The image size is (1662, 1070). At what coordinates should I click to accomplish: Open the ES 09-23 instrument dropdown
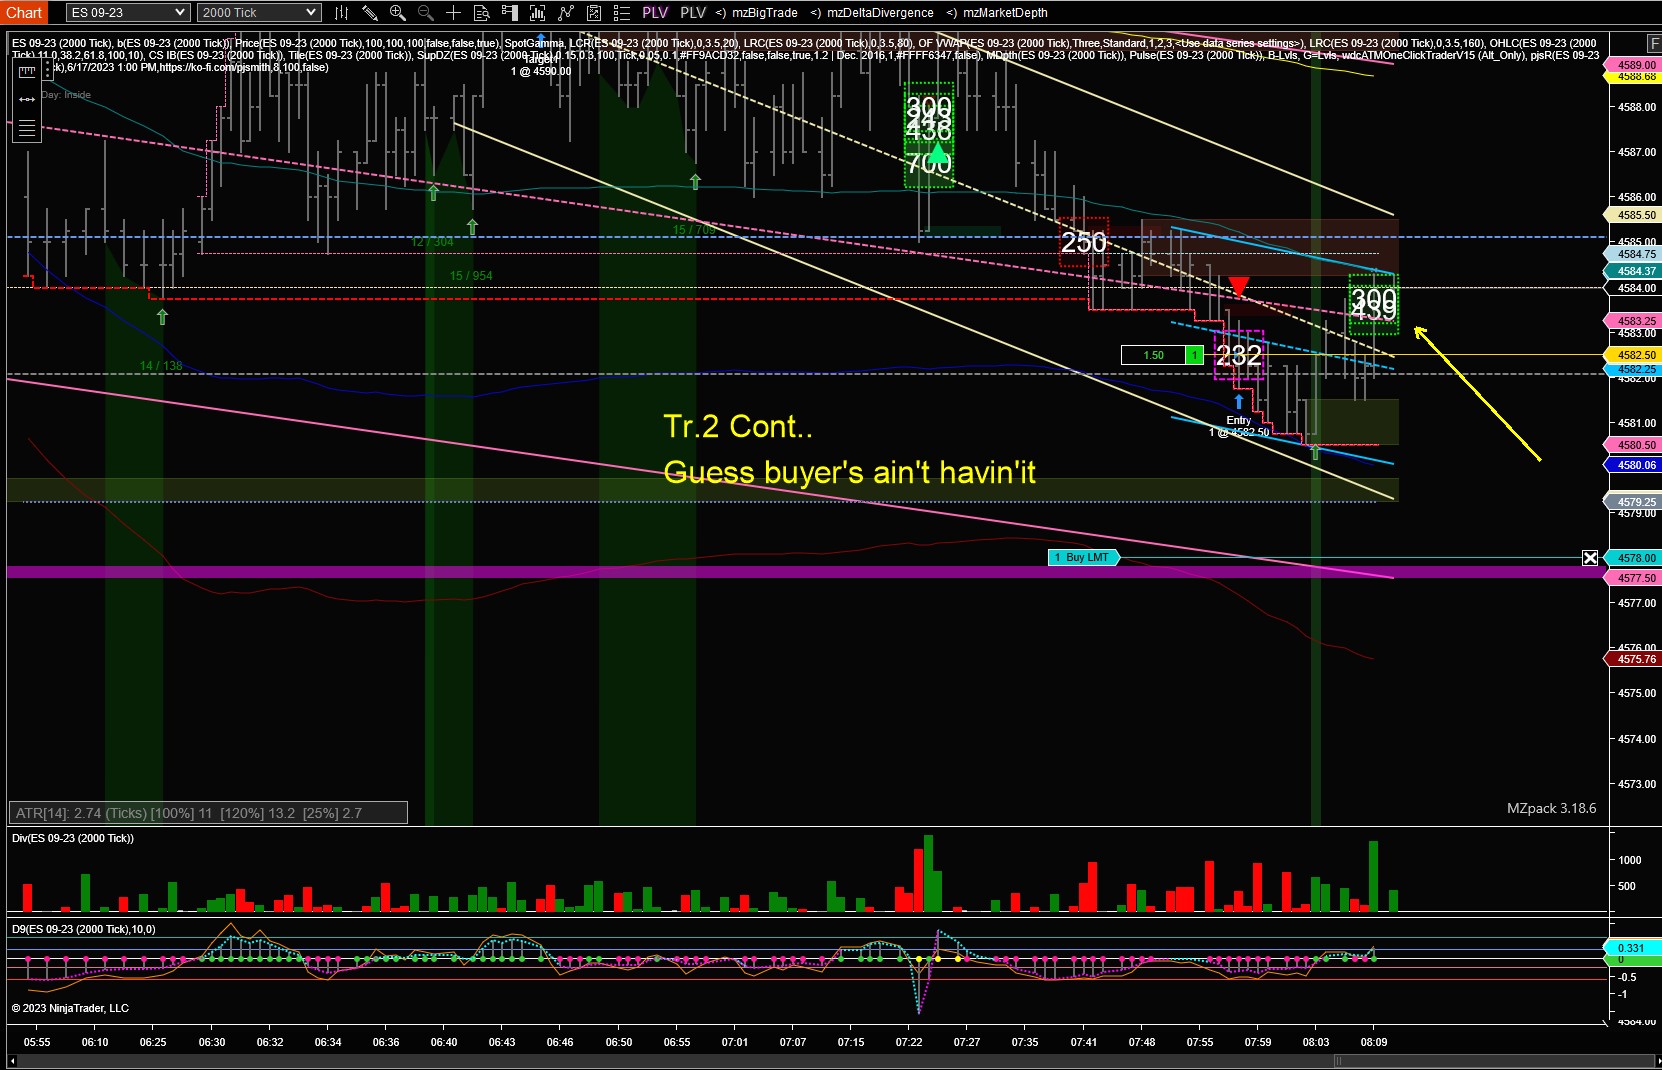[x=128, y=13]
